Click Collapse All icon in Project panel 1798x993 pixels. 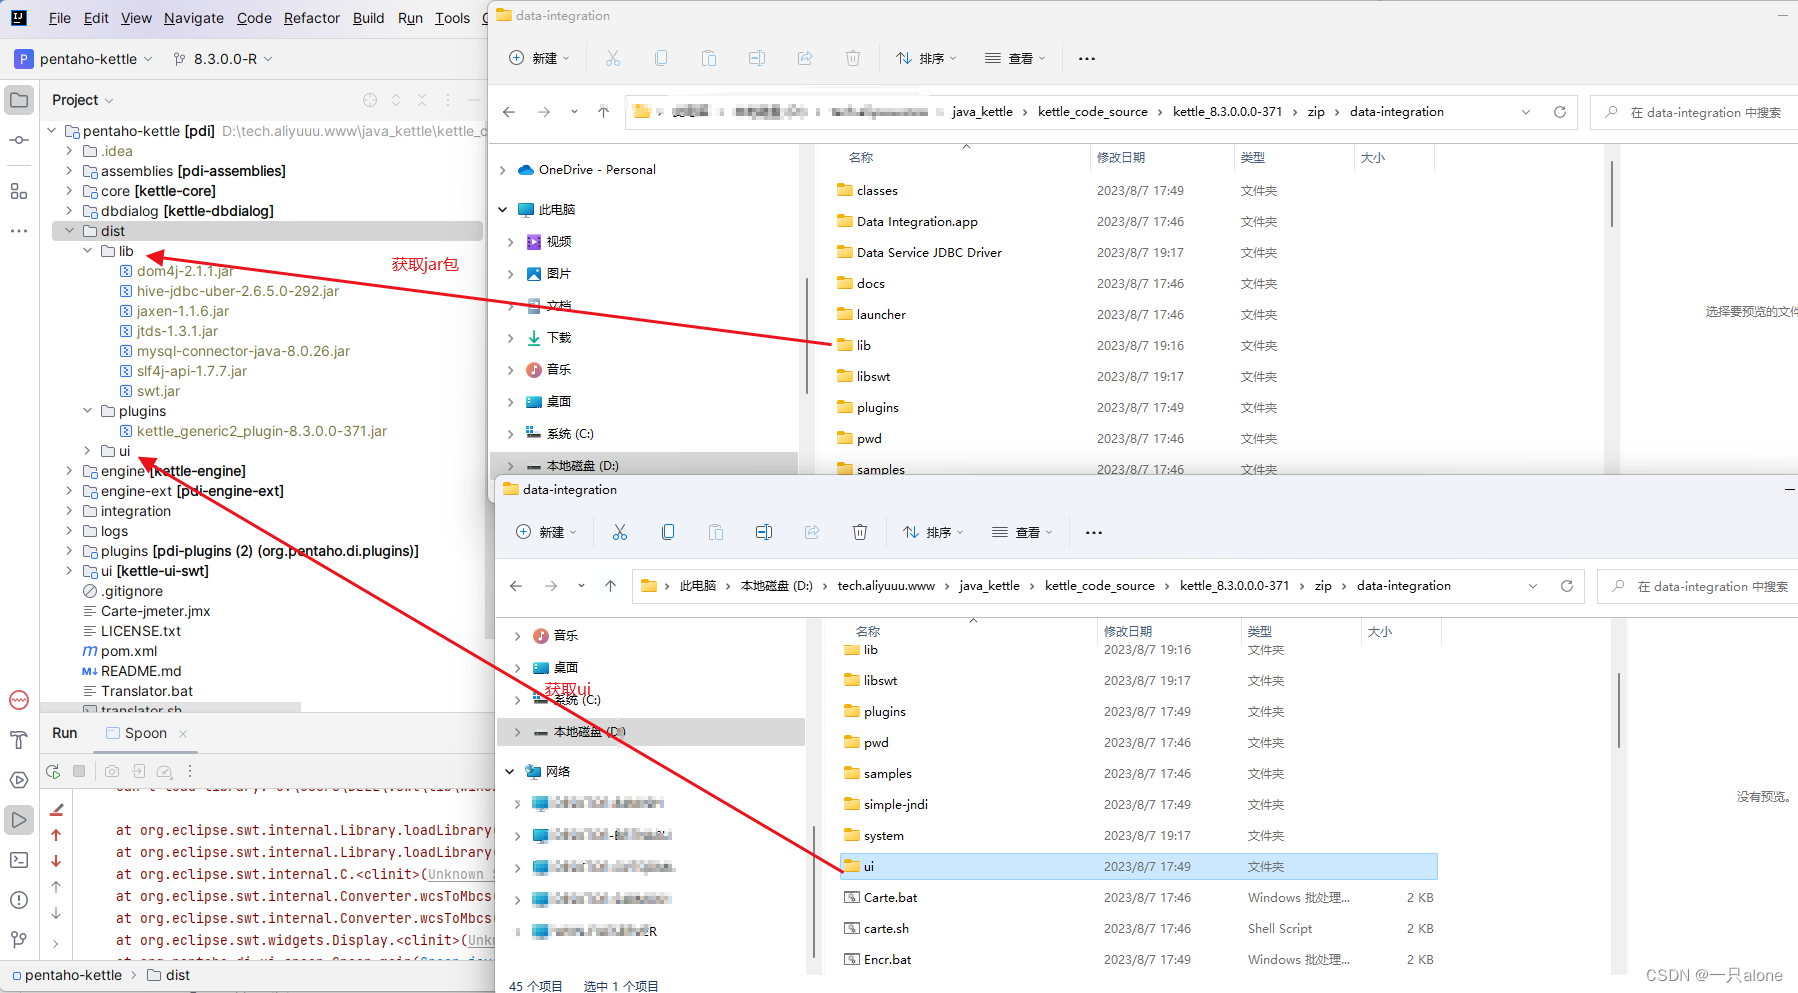tap(422, 100)
